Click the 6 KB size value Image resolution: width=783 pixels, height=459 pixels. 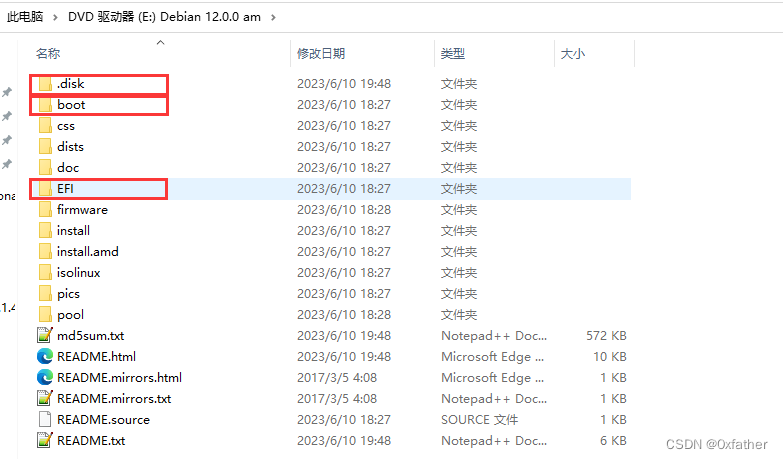tap(613, 441)
